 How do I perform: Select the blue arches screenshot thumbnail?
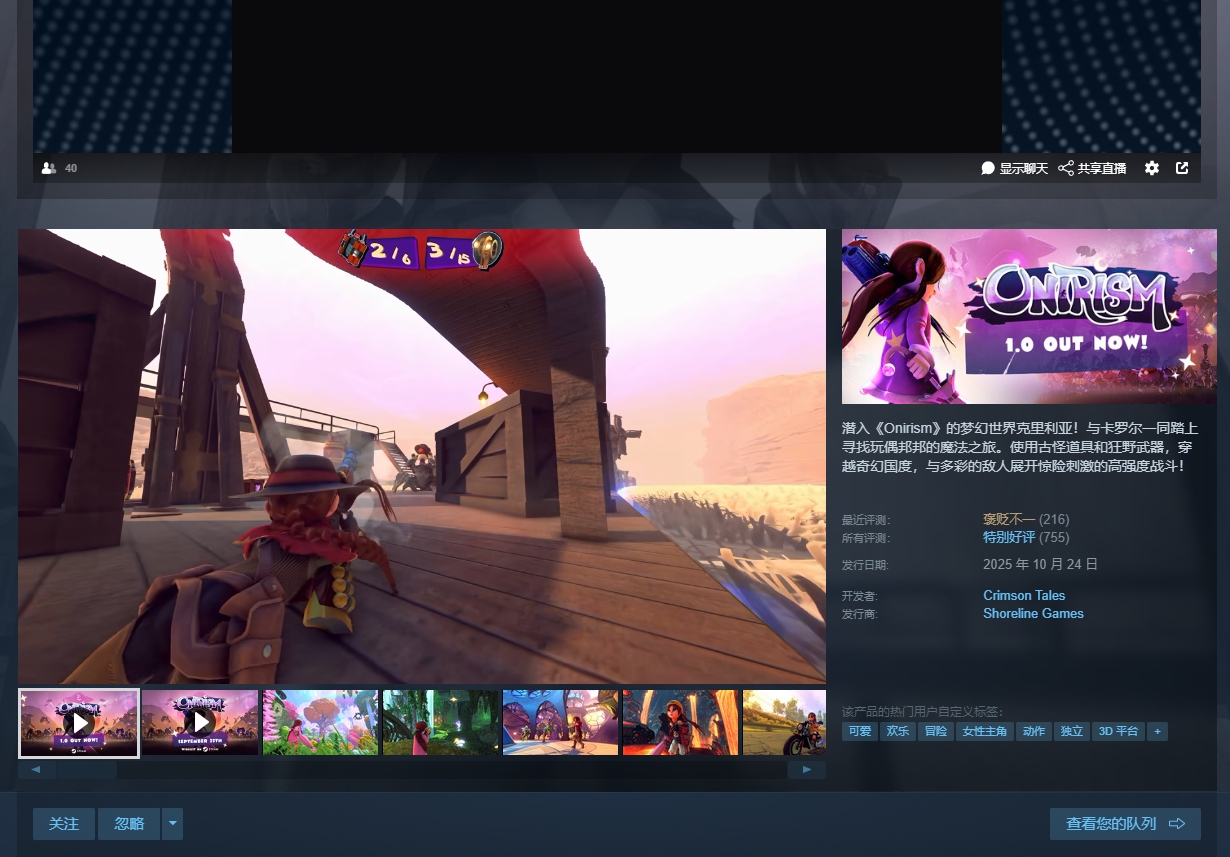[x=560, y=722]
